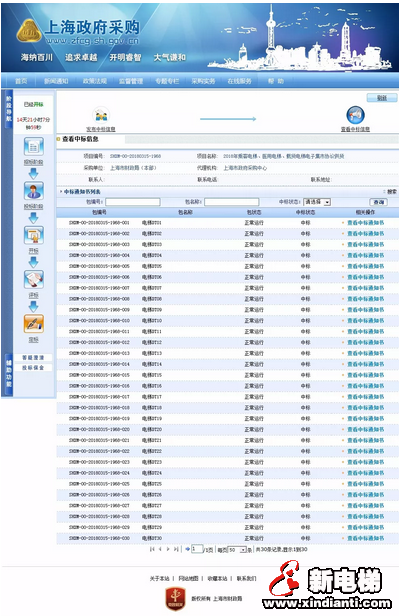Open the 采购实务 menu item
The image size is (400, 616).
pos(203,81)
